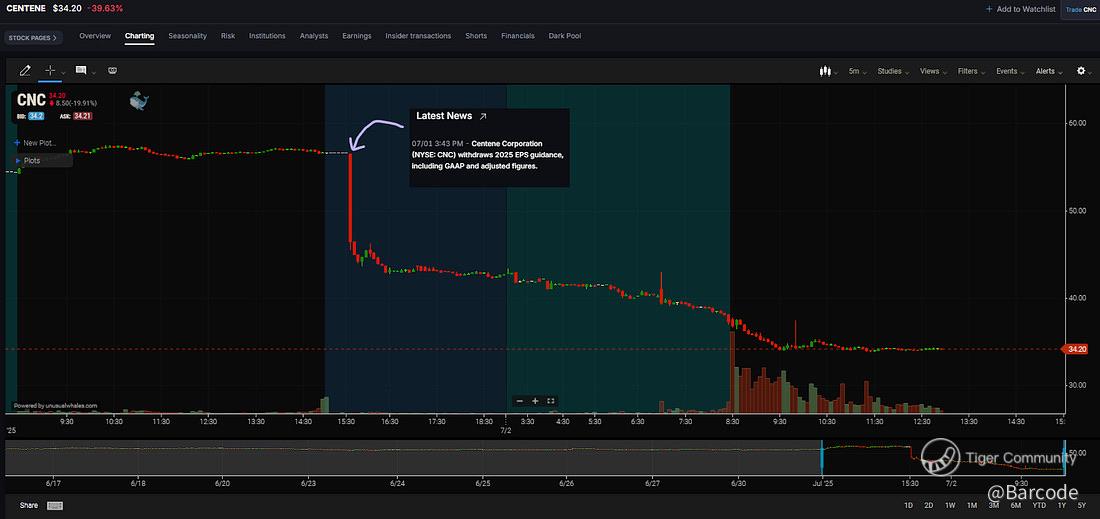Select the pencil drawing tool
Image resolution: width=1100 pixels, height=519 pixels.
click(x=25, y=71)
